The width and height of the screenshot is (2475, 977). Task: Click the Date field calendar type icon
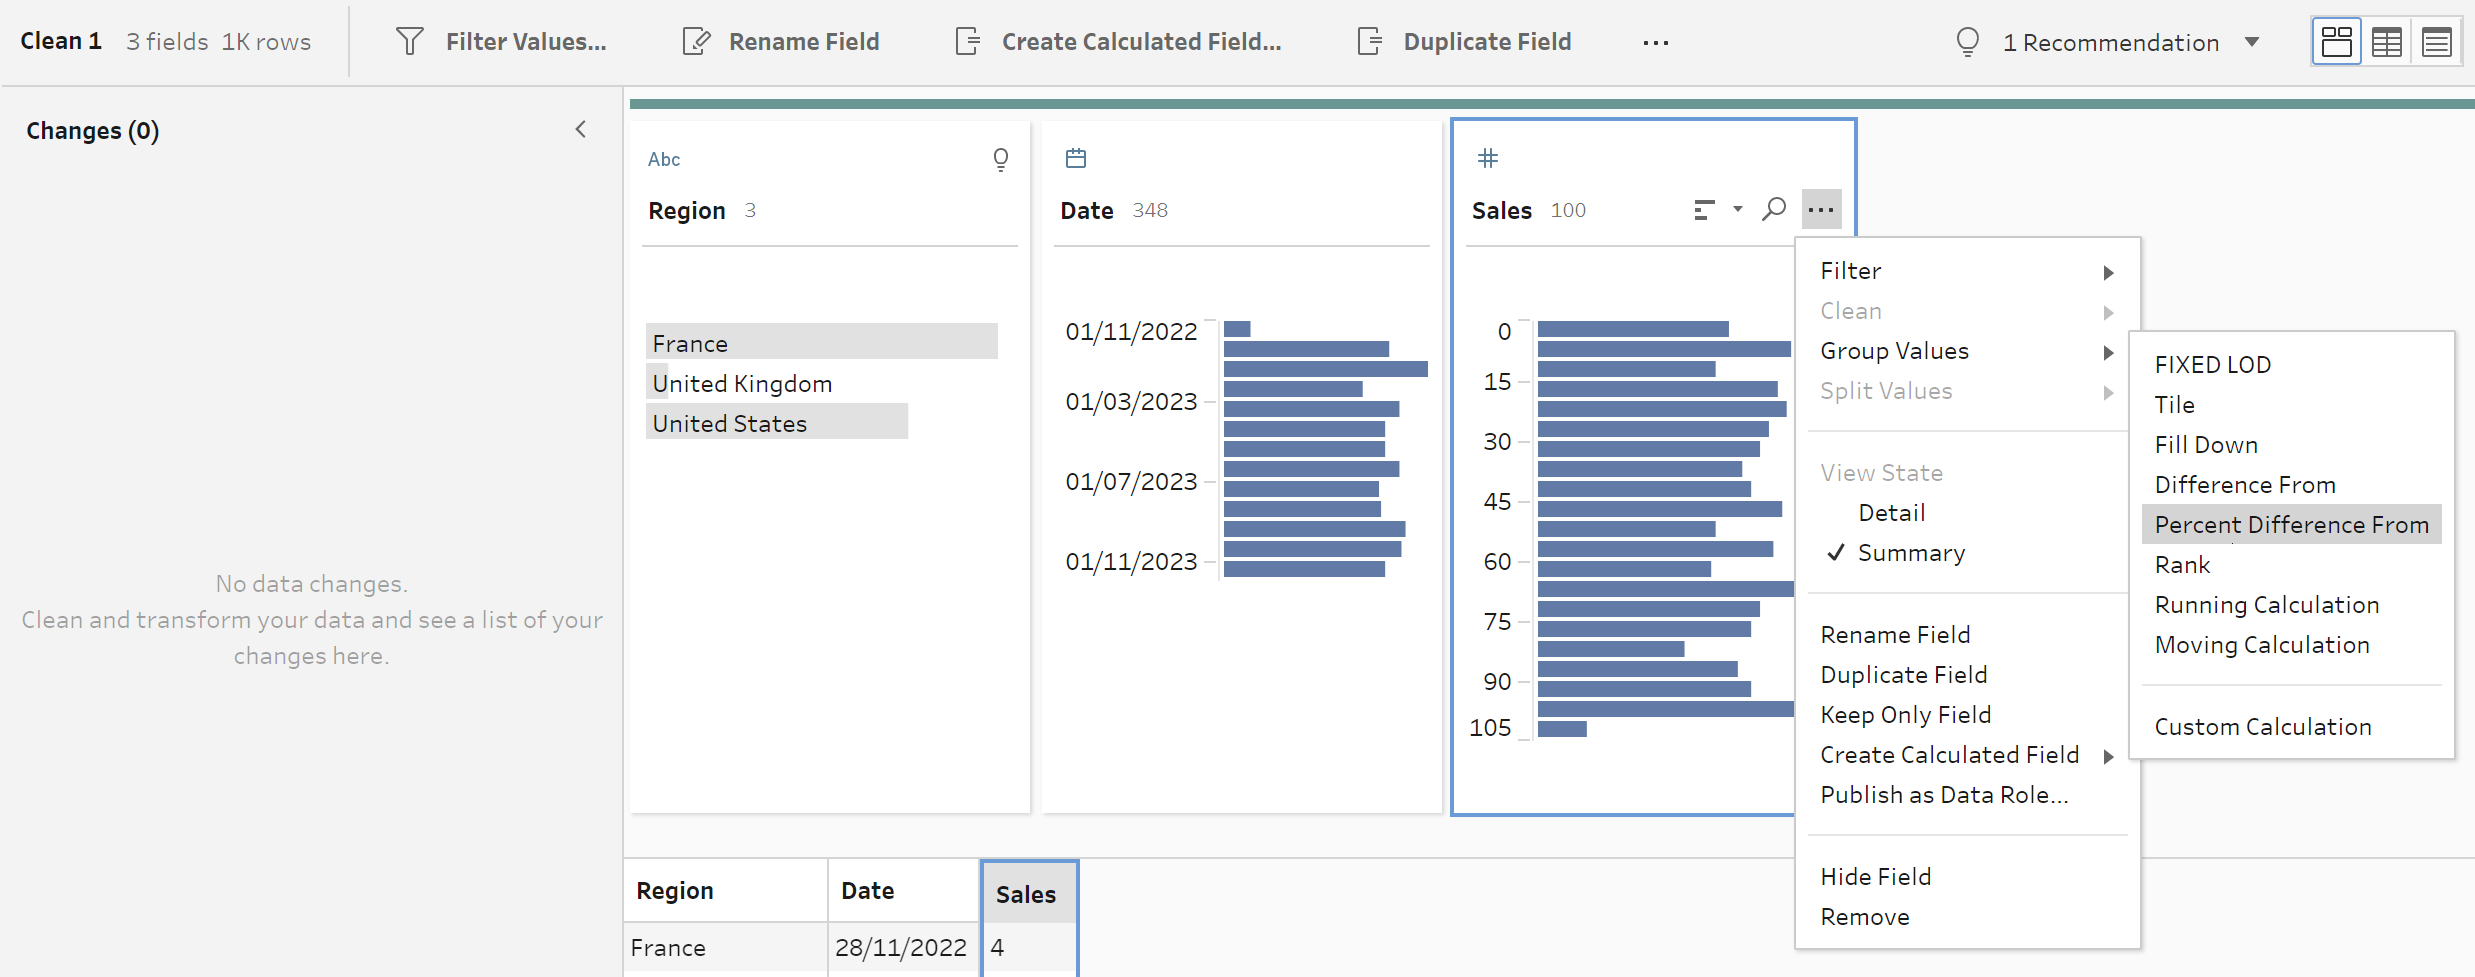click(x=1076, y=158)
